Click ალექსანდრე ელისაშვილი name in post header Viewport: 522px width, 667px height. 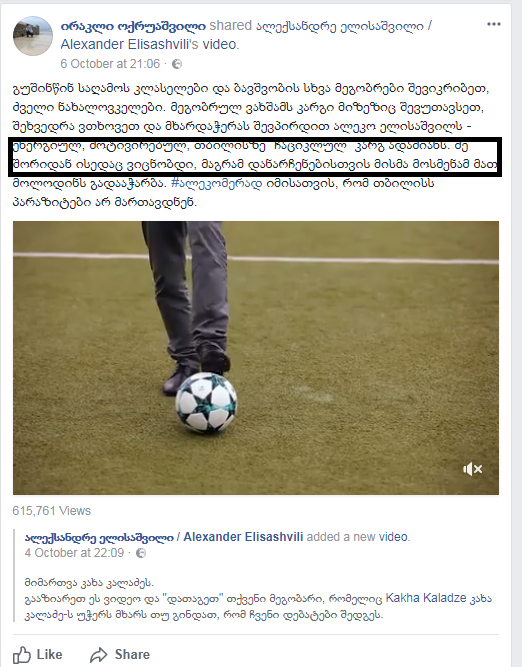[340, 26]
